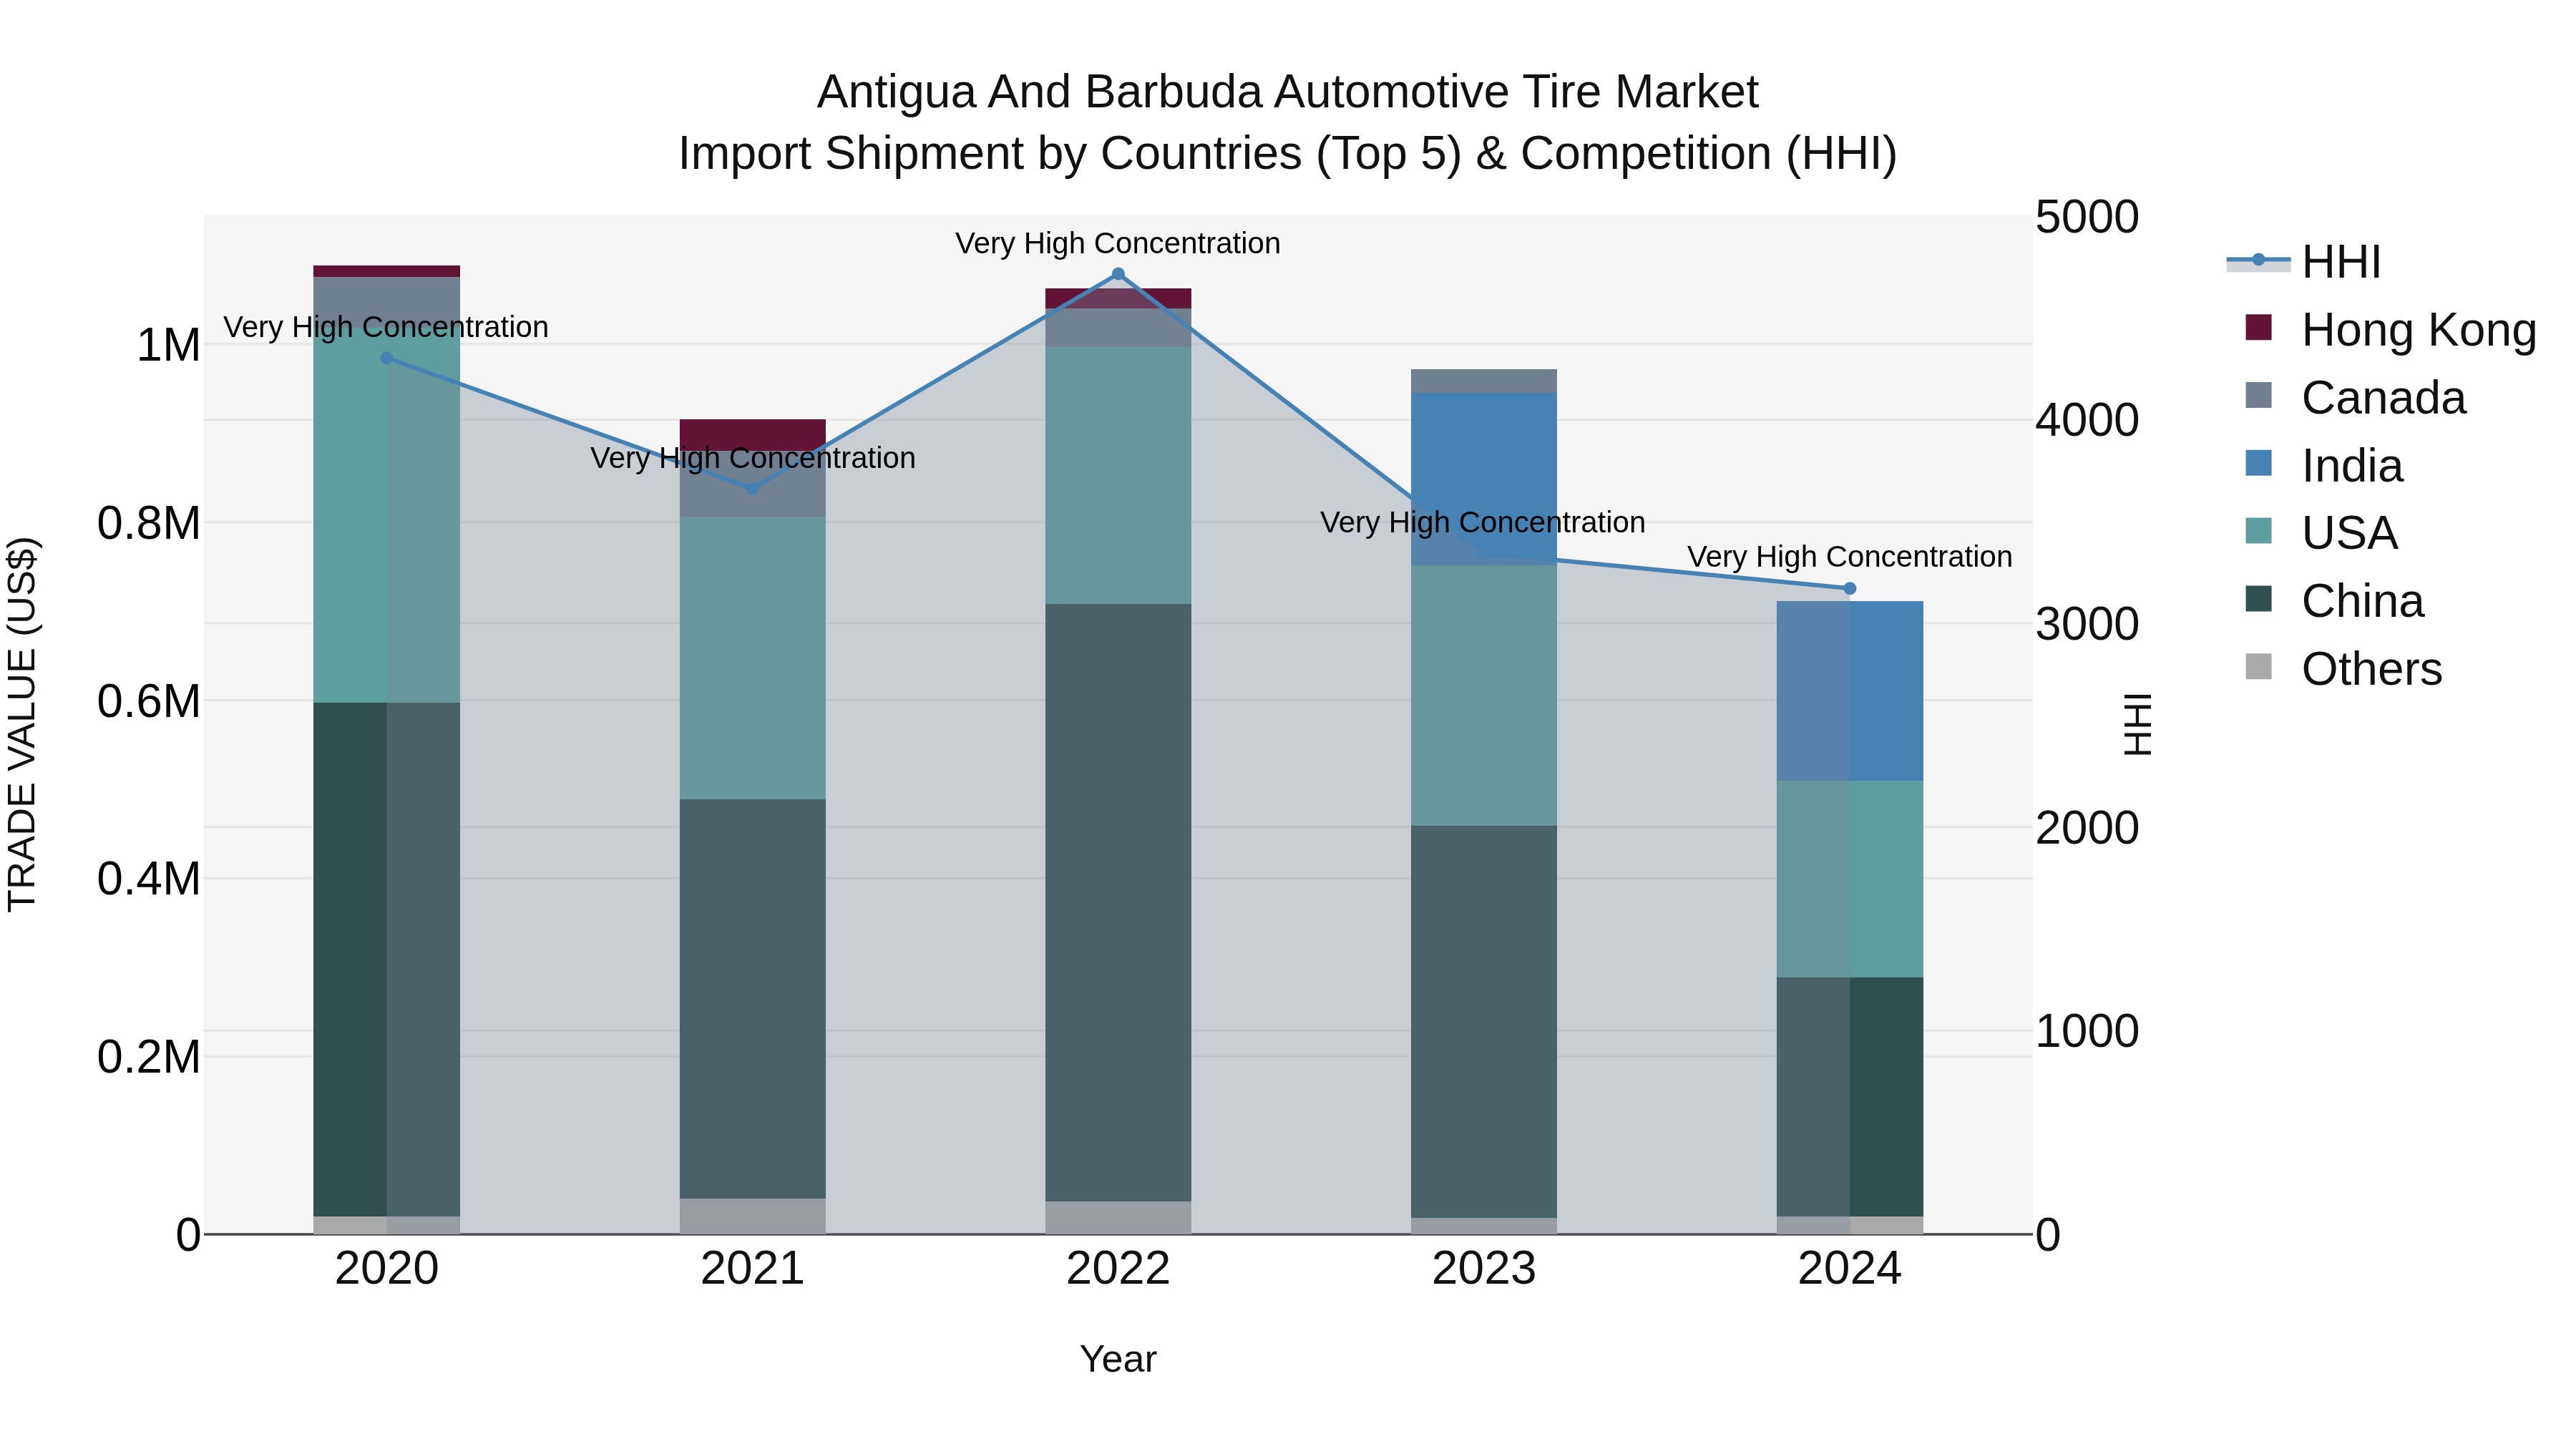Toggle the Others legend entry
The image size is (2576, 1449).
[x=2343, y=669]
